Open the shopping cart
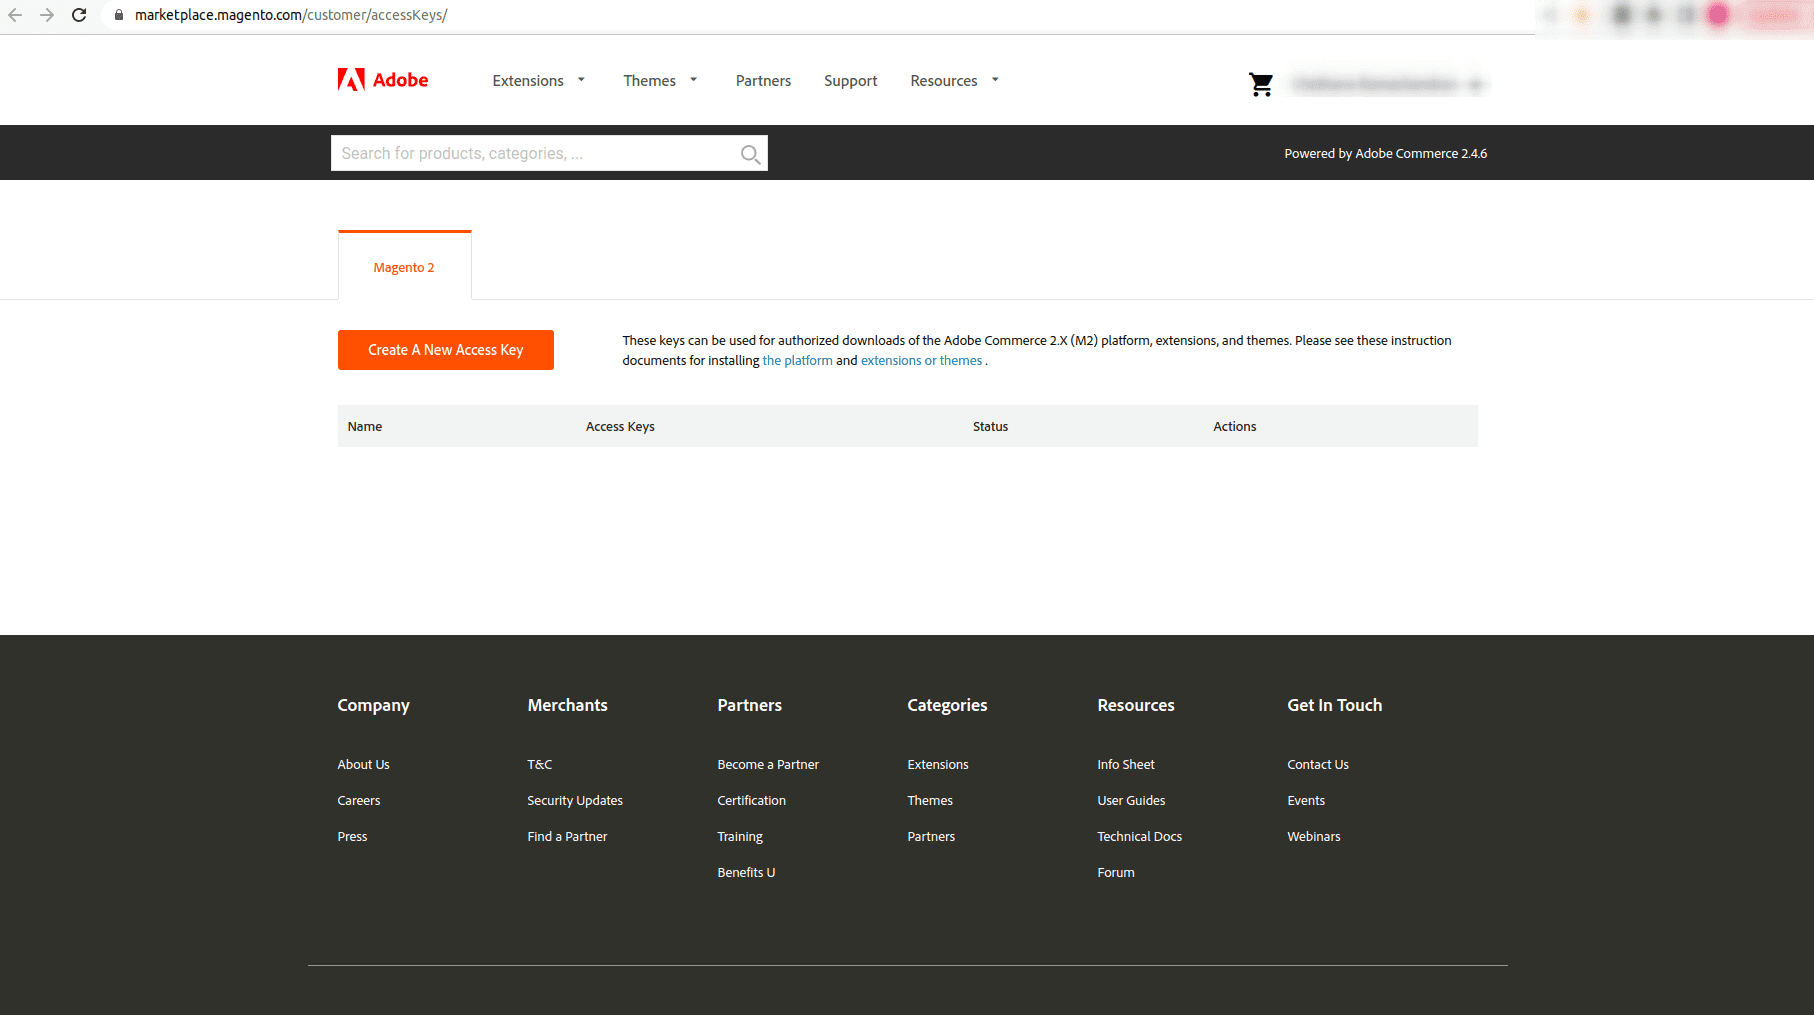This screenshot has height=1015, width=1814. 1261,85
